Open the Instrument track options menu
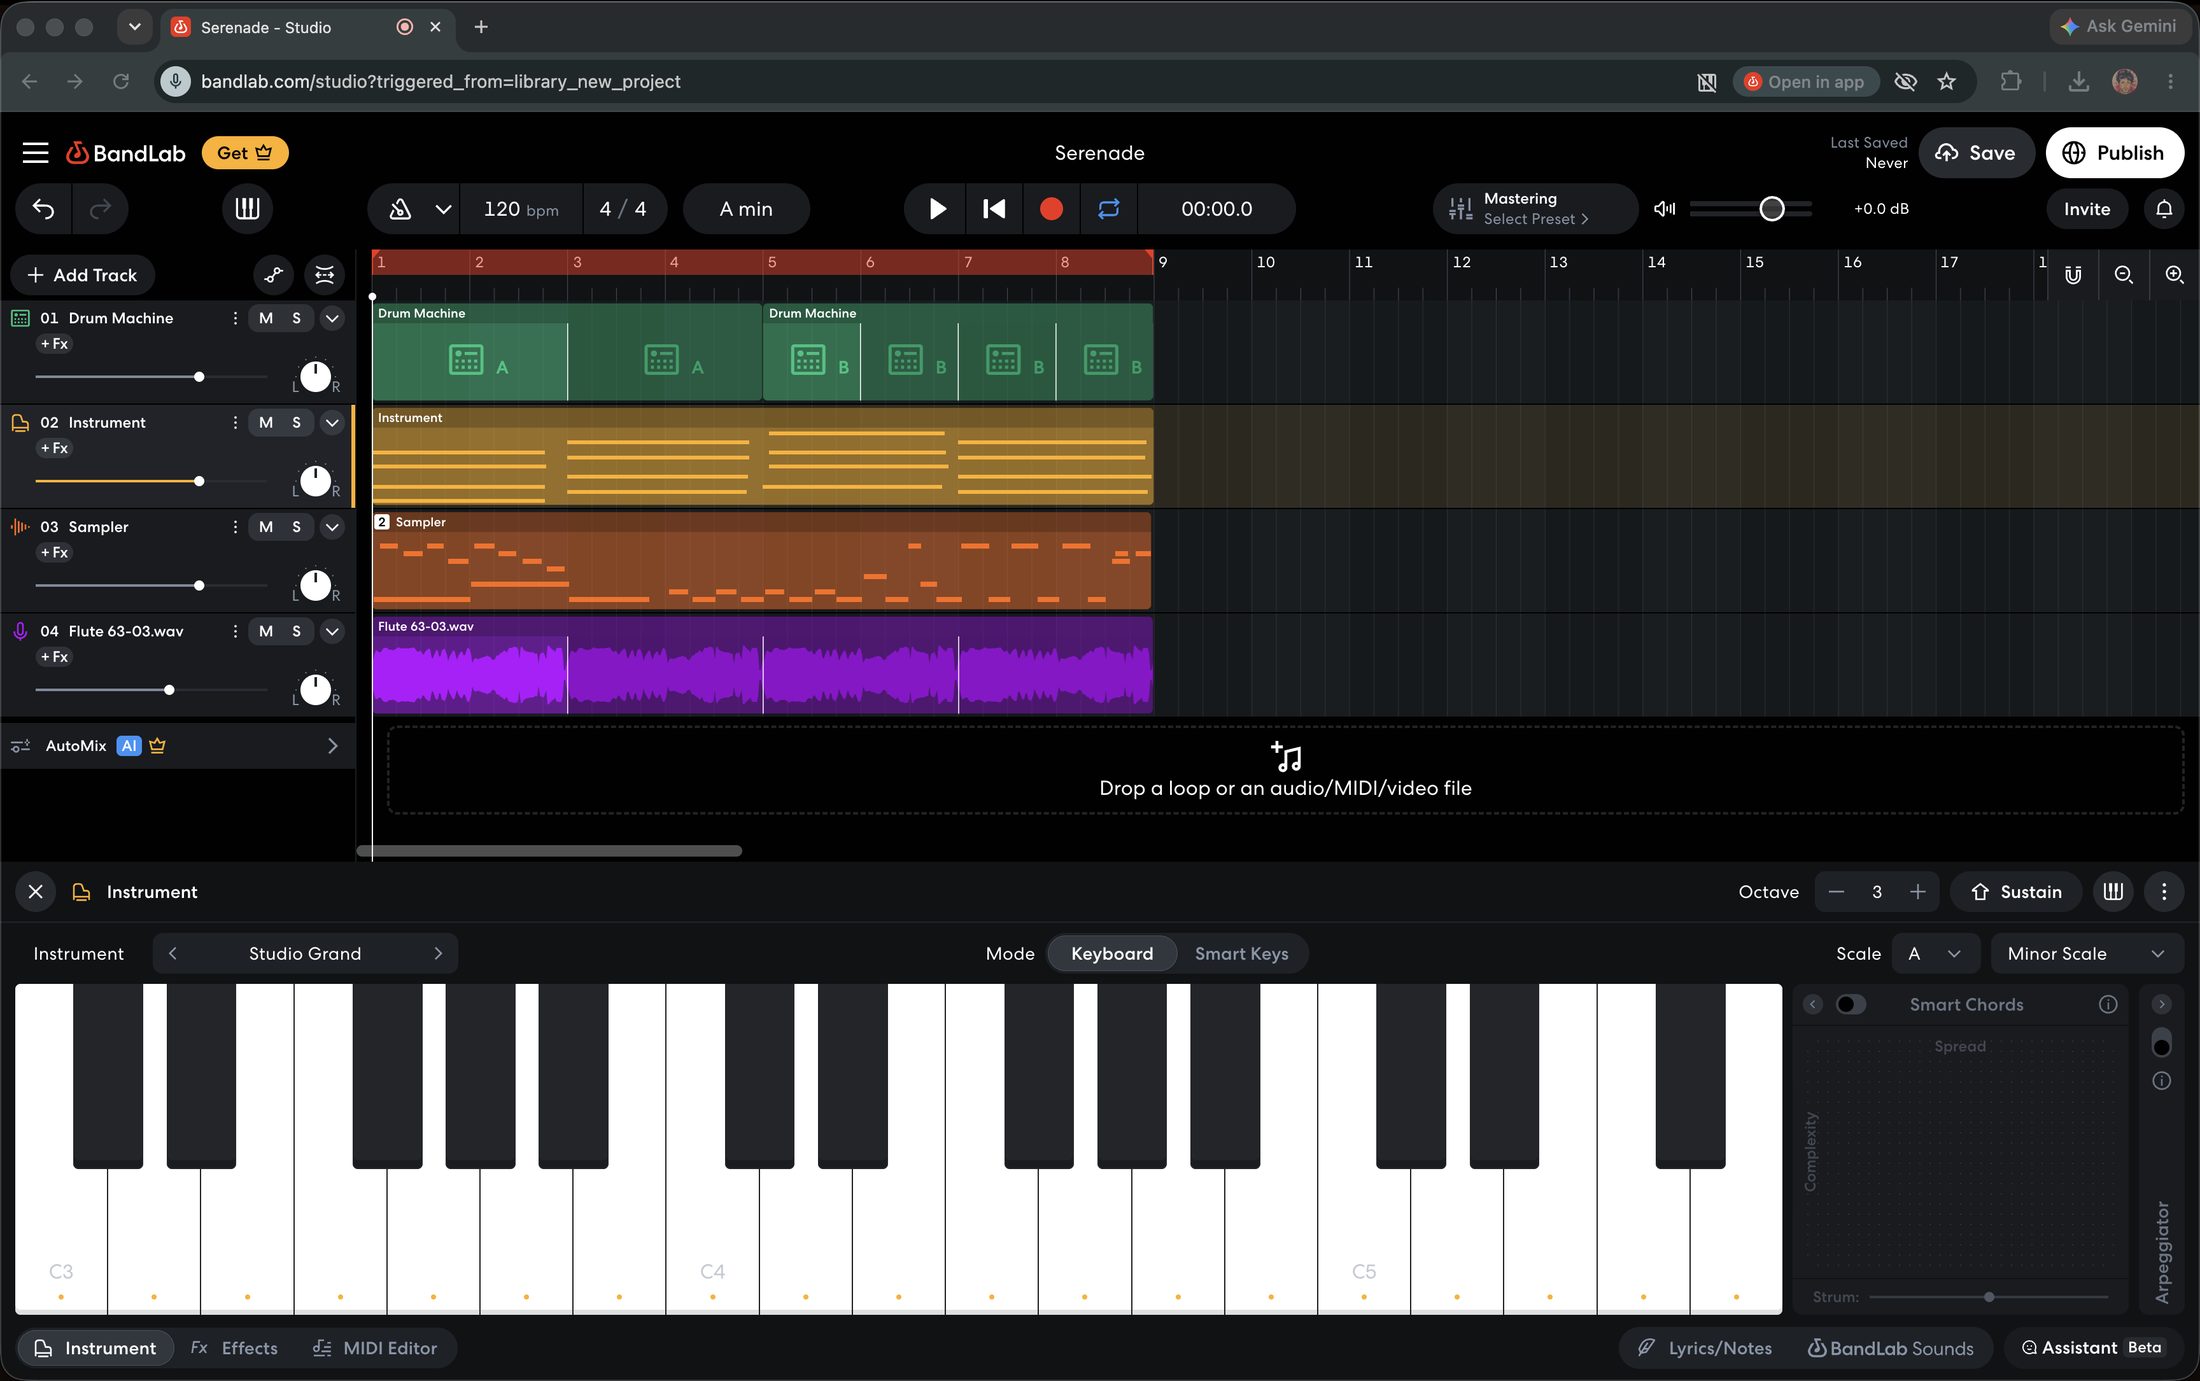This screenshot has height=1381, width=2200. click(235, 422)
